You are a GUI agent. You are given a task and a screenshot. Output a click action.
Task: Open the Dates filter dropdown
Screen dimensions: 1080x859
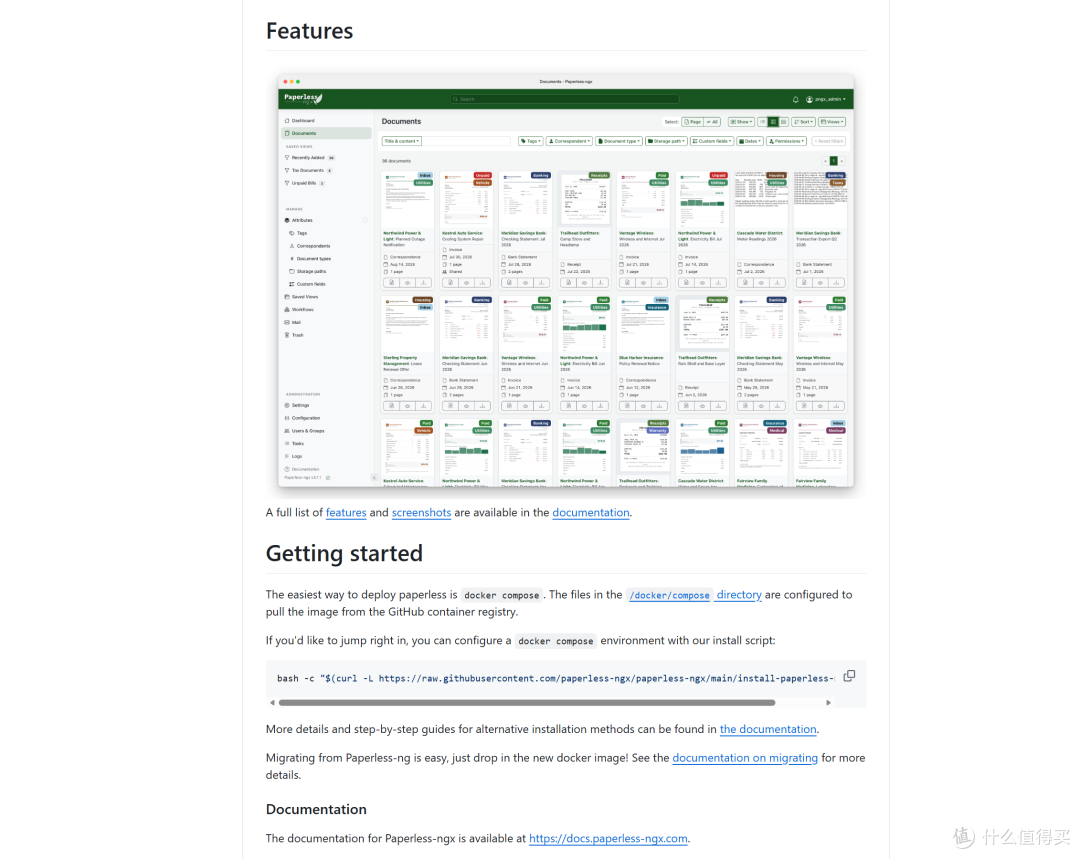(750, 141)
